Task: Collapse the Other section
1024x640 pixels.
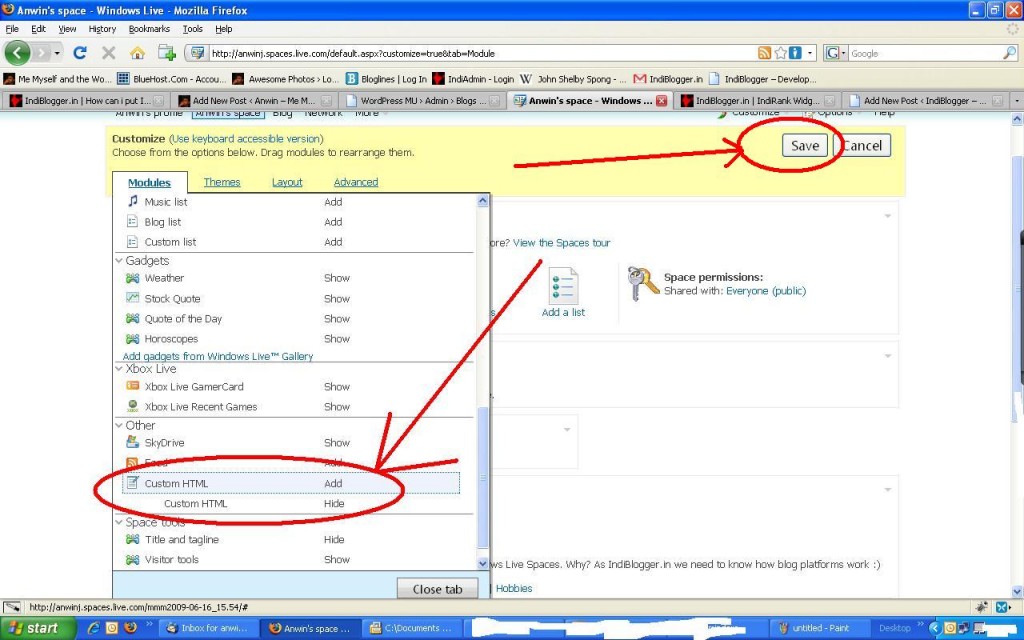Action: coord(119,425)
